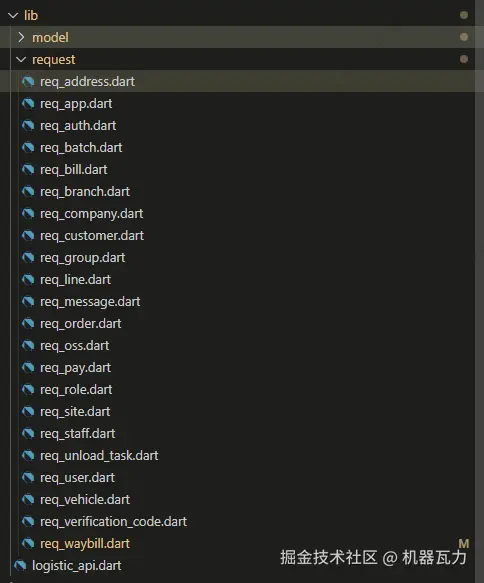Click Dart icon beside req_address.dart
The image size is (484, 583).
click(28, 81)
